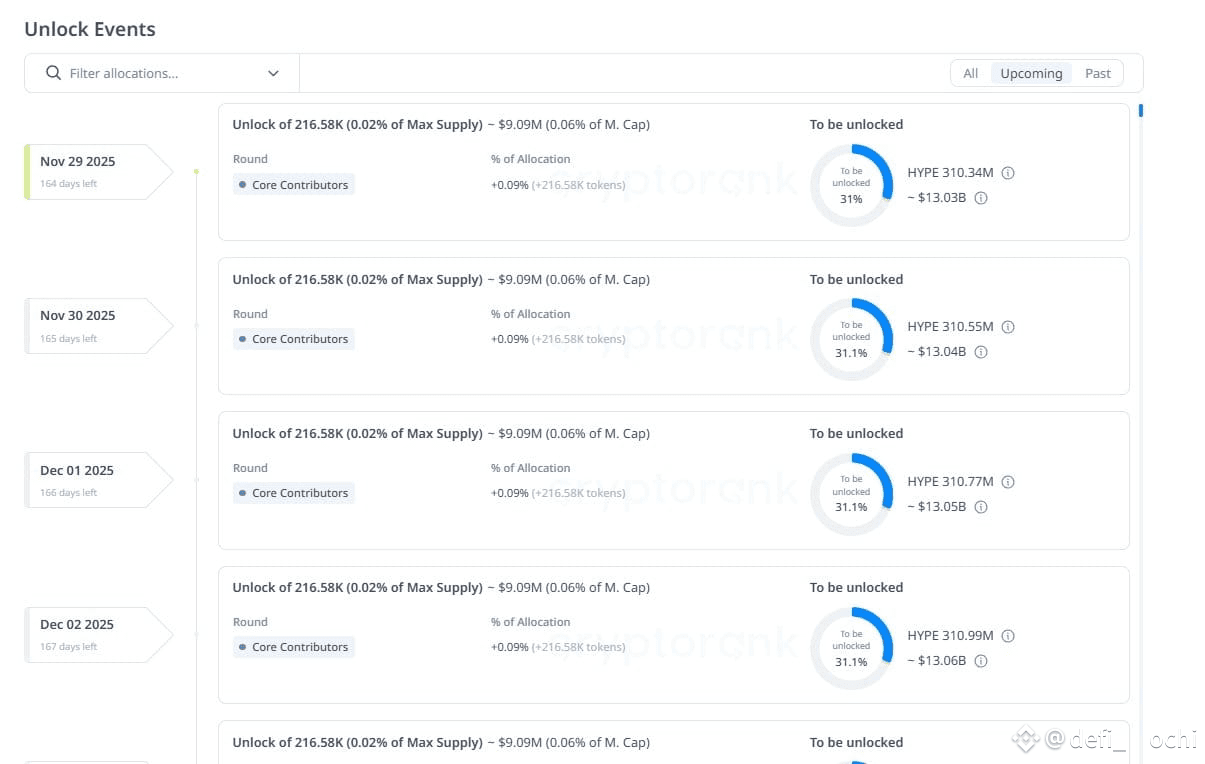
Task: Click the '~ $13.03B' value text
Action: tap(937, 198)
